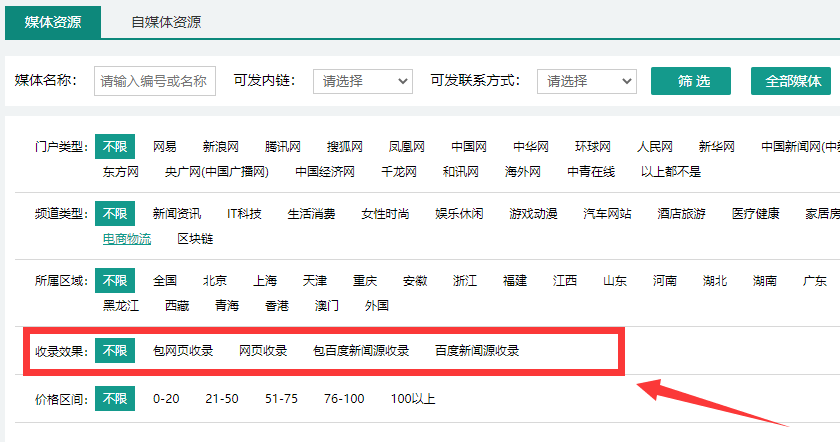Viewport: 840px width, 442px height.
Task: Click the 媒体名称 input field
Action: [x=155, y=81]
